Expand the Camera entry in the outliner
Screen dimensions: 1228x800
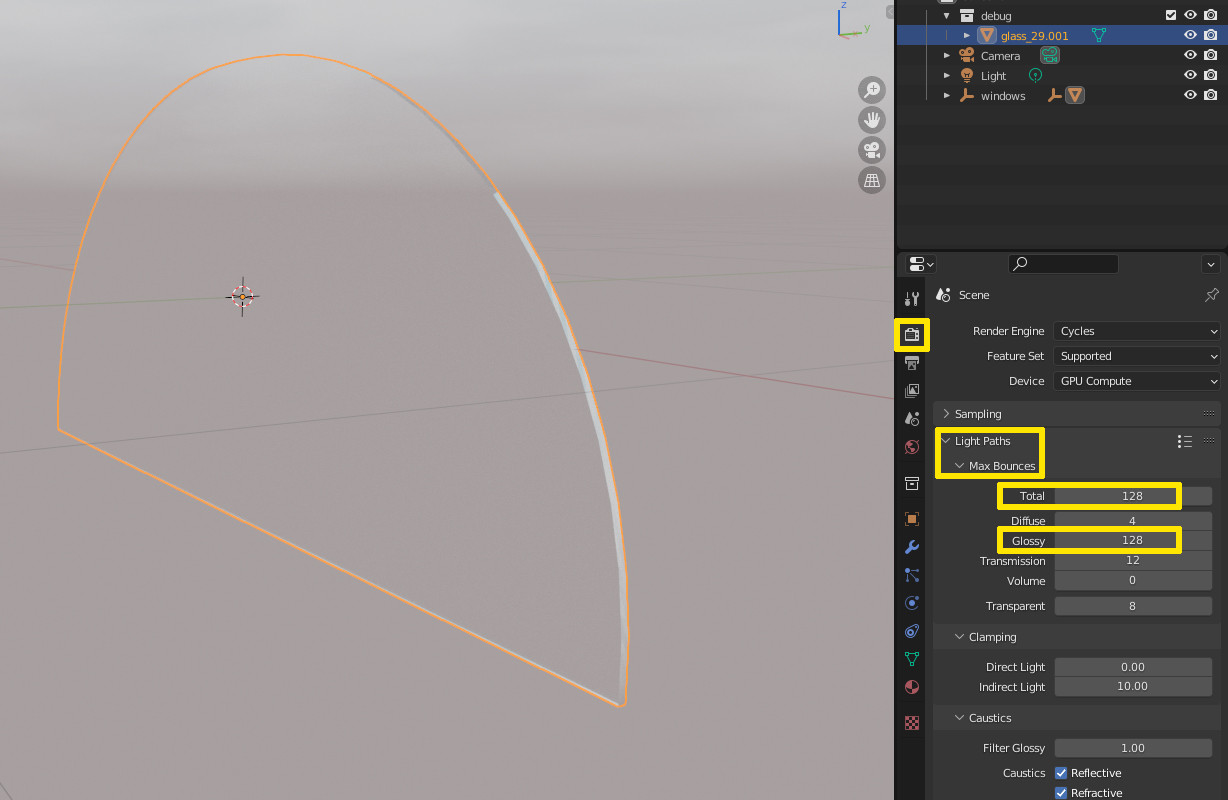[946, 55]
